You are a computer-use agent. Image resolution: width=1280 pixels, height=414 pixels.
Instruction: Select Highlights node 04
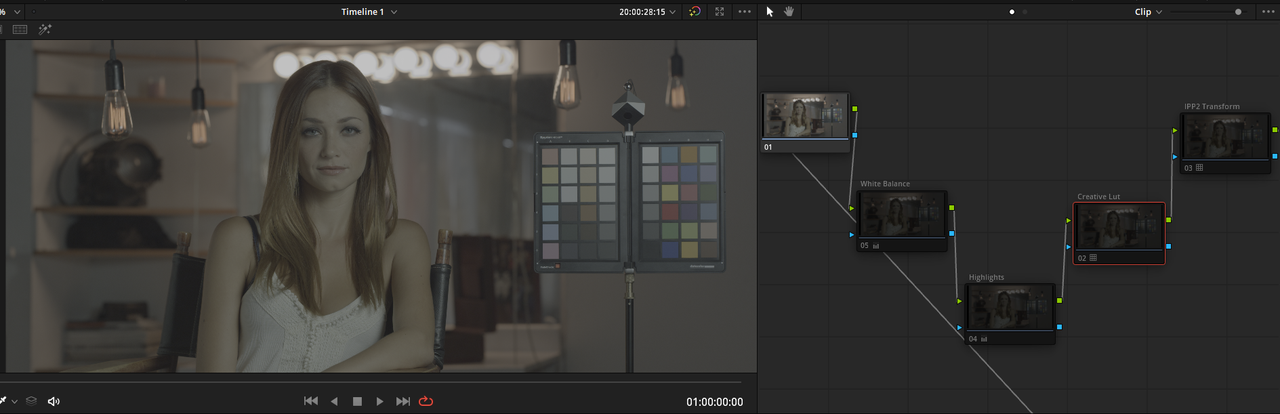1010,314
